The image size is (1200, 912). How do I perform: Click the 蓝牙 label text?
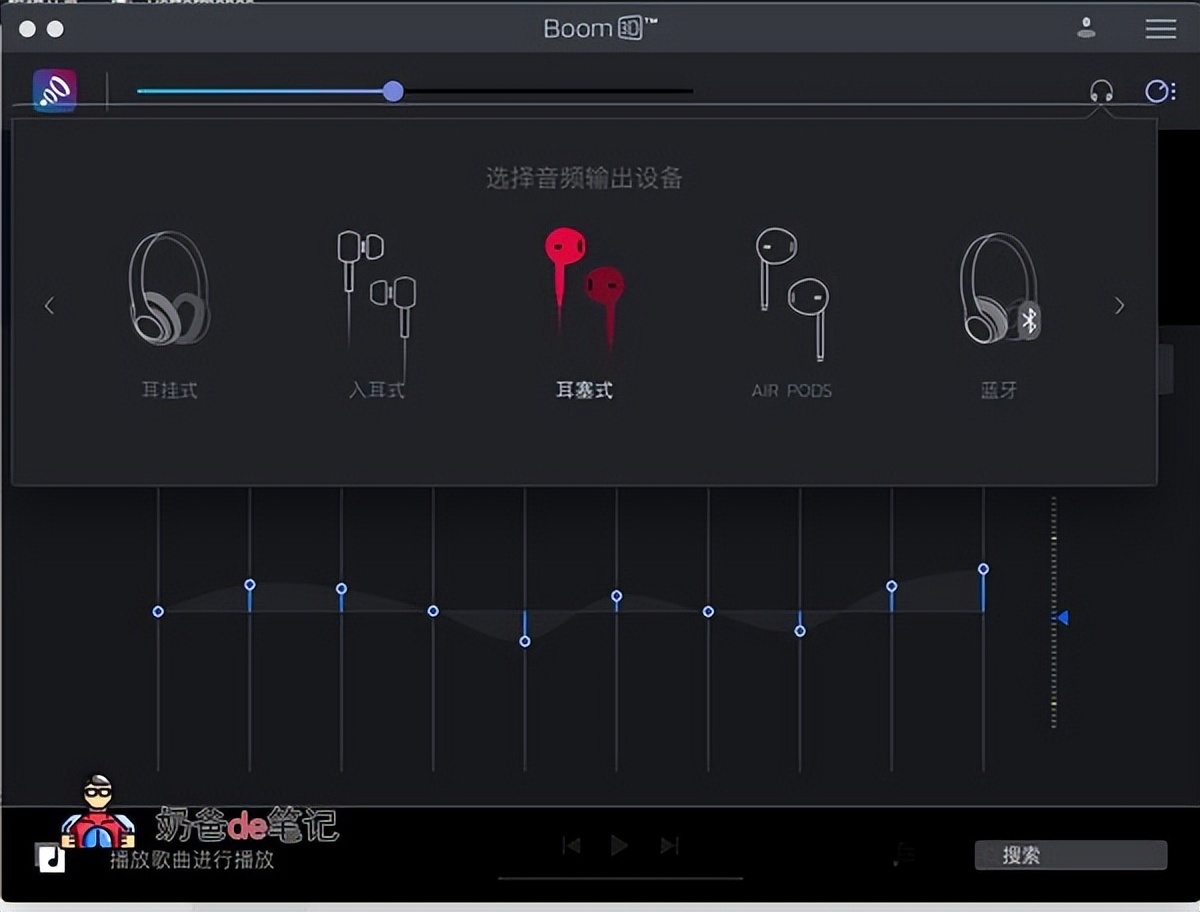[999, 390]
